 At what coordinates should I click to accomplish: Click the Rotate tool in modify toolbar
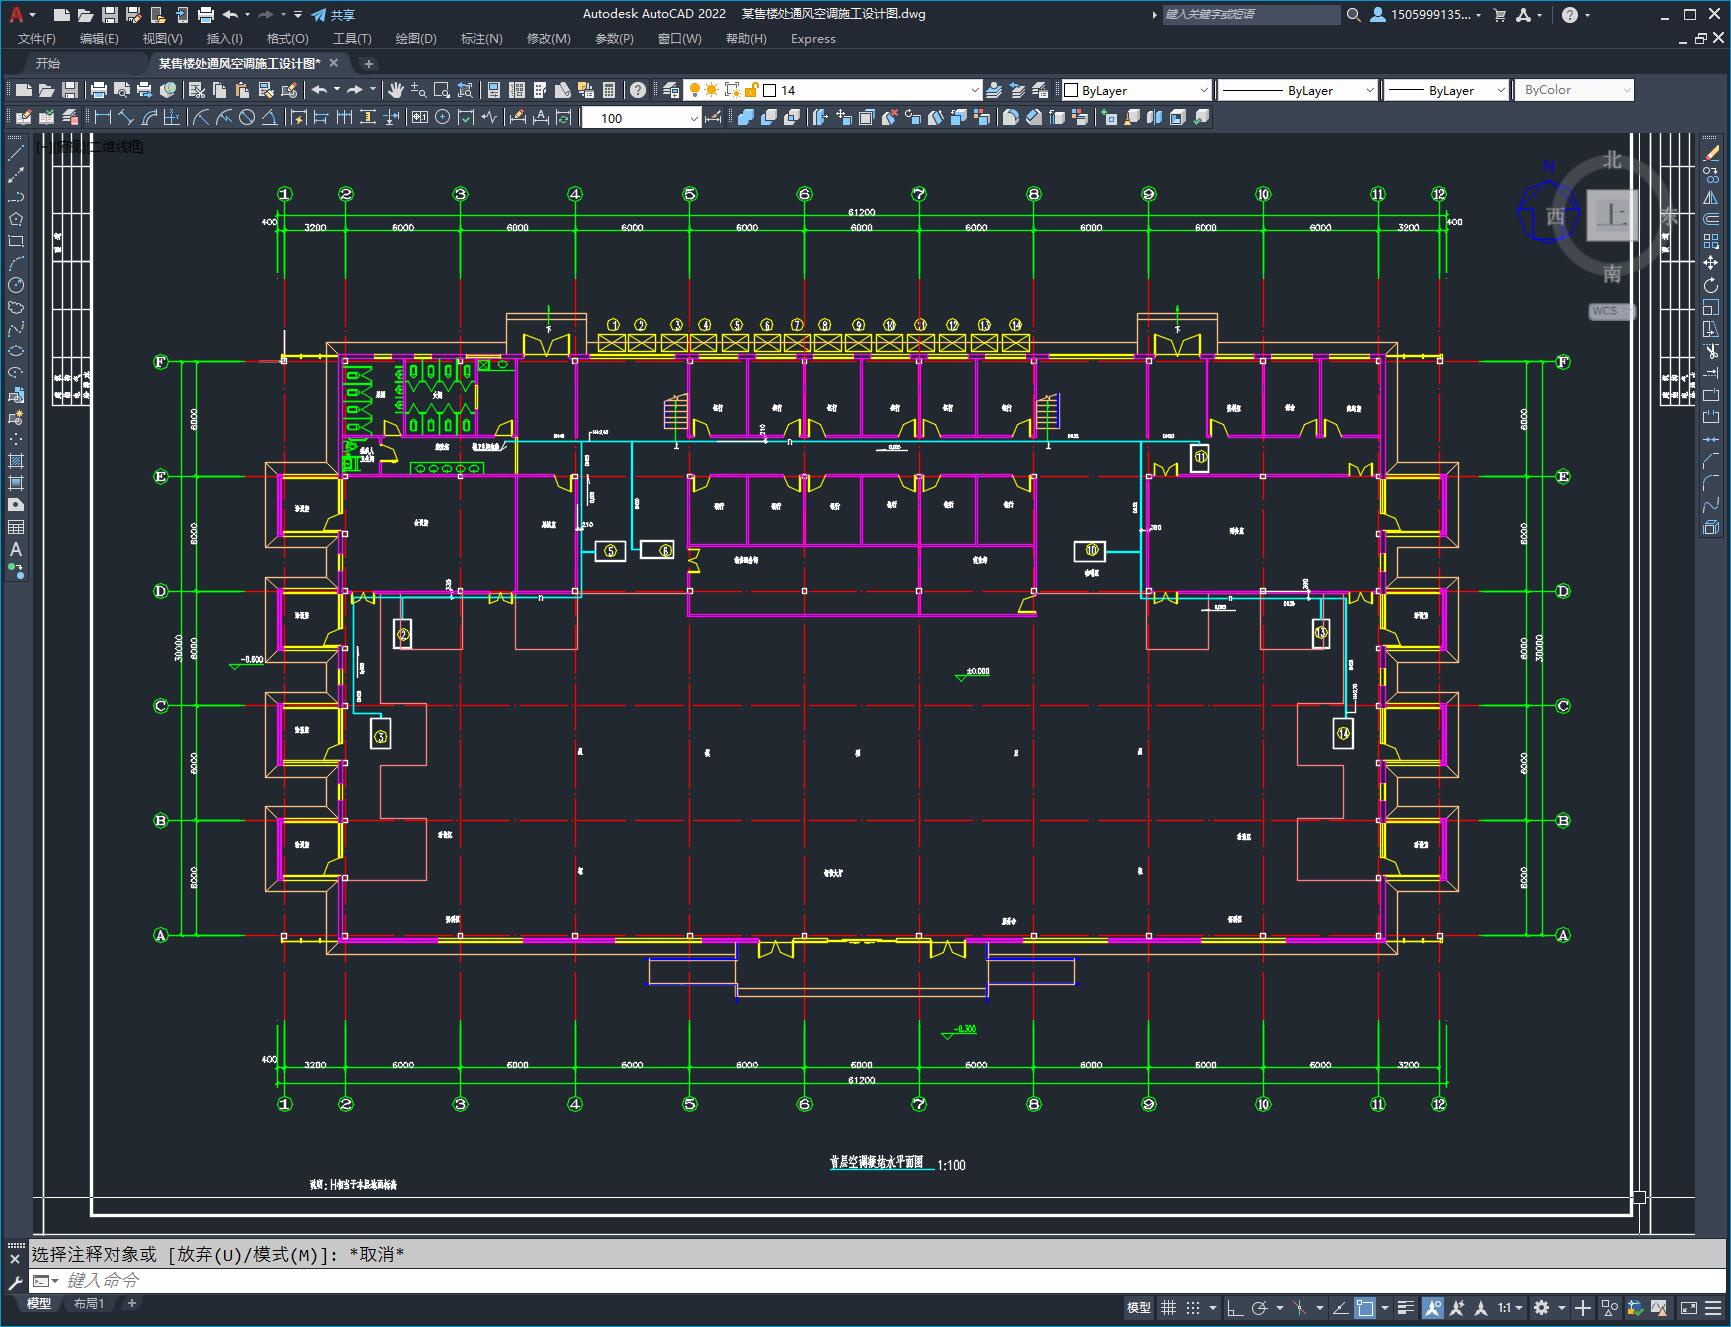(1711, 285)
